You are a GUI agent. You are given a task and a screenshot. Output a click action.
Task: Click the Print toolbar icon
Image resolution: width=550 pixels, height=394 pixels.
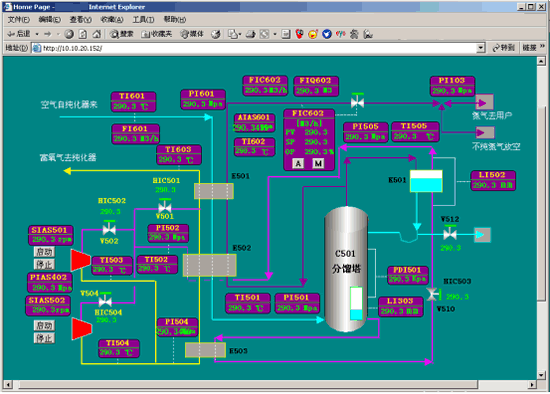250,34
